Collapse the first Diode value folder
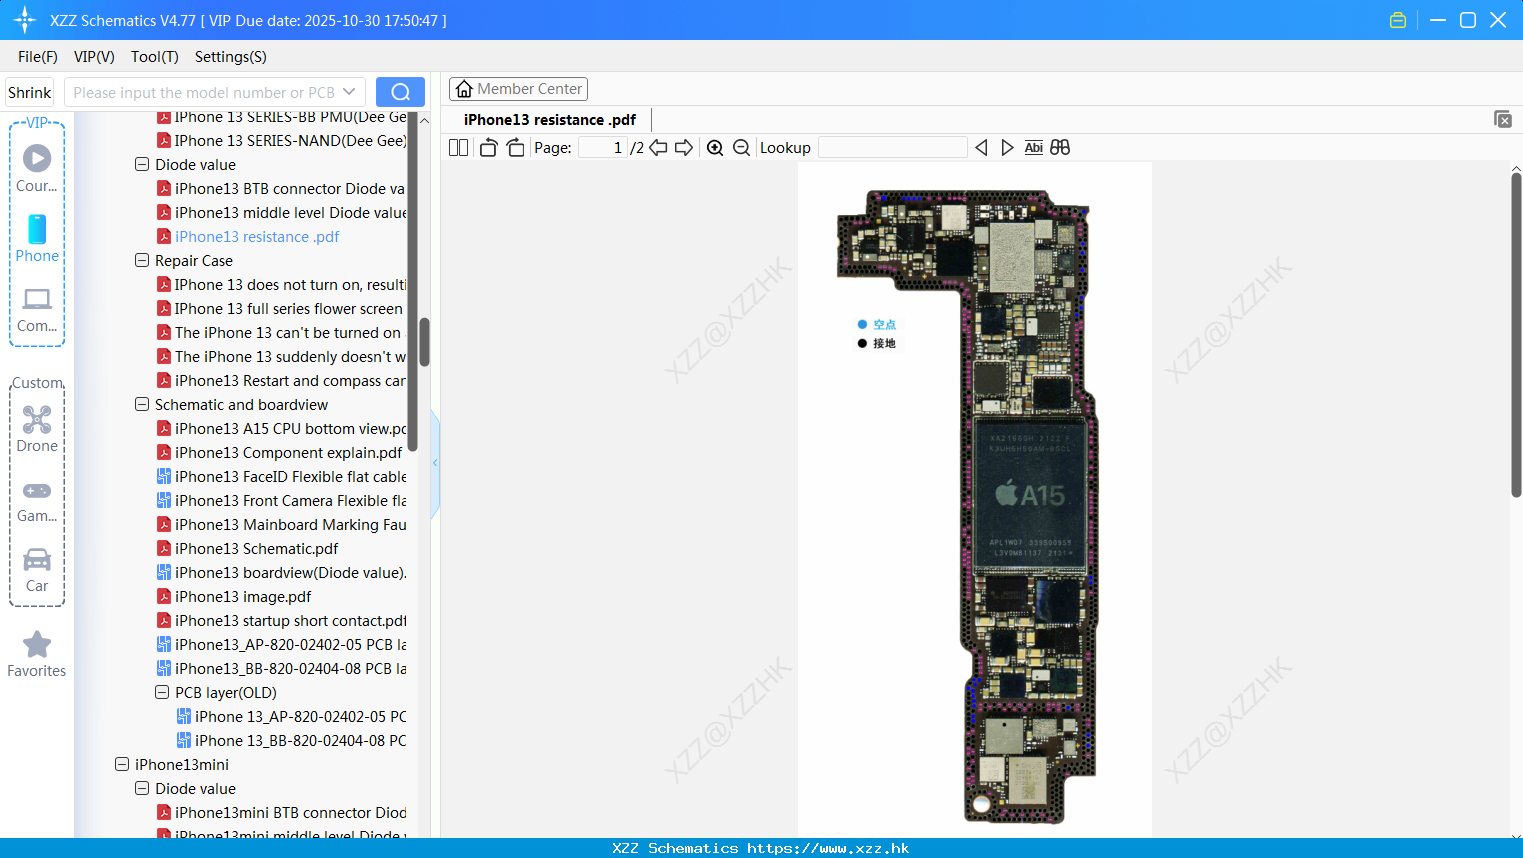This screenshot has width=1523, height=858. coord(142,164)
